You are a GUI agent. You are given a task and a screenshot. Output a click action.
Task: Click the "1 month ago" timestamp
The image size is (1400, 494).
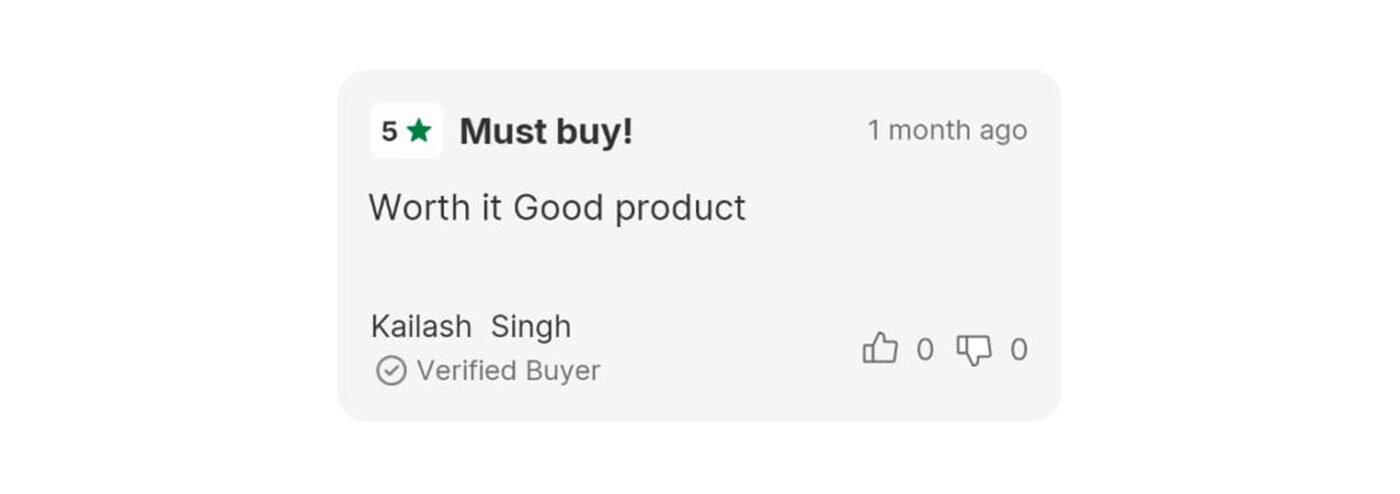click(x=947, y=131)
